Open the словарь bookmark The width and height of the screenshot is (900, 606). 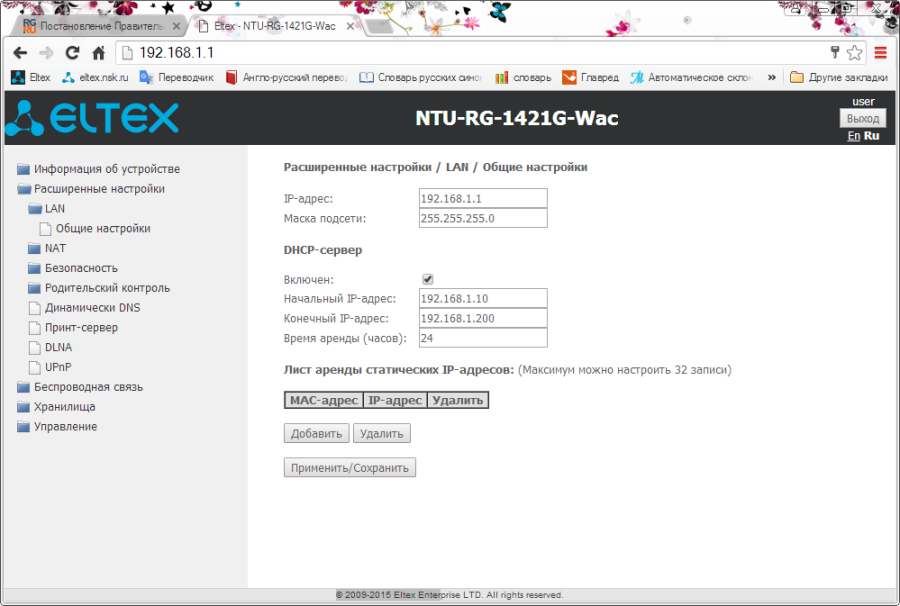tap(523, 77)
